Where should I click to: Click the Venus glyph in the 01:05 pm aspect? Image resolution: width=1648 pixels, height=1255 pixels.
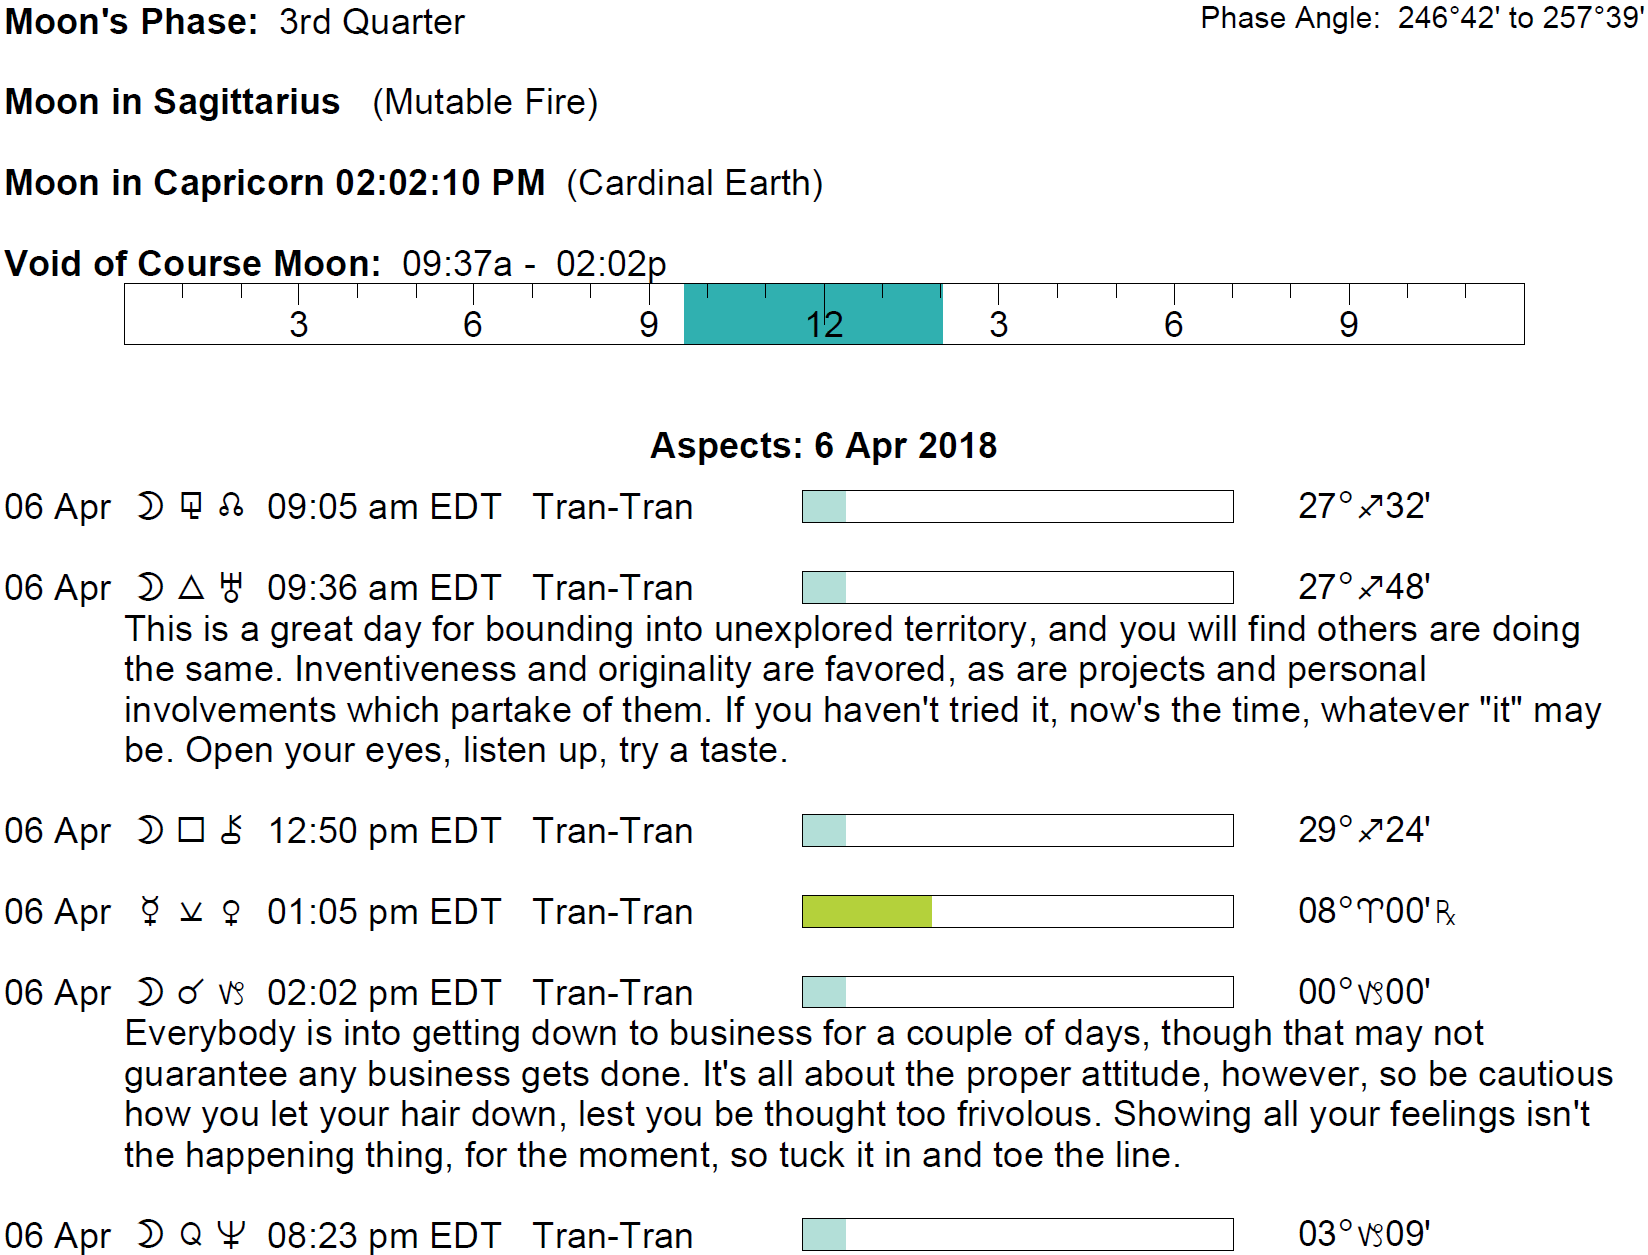231,912
